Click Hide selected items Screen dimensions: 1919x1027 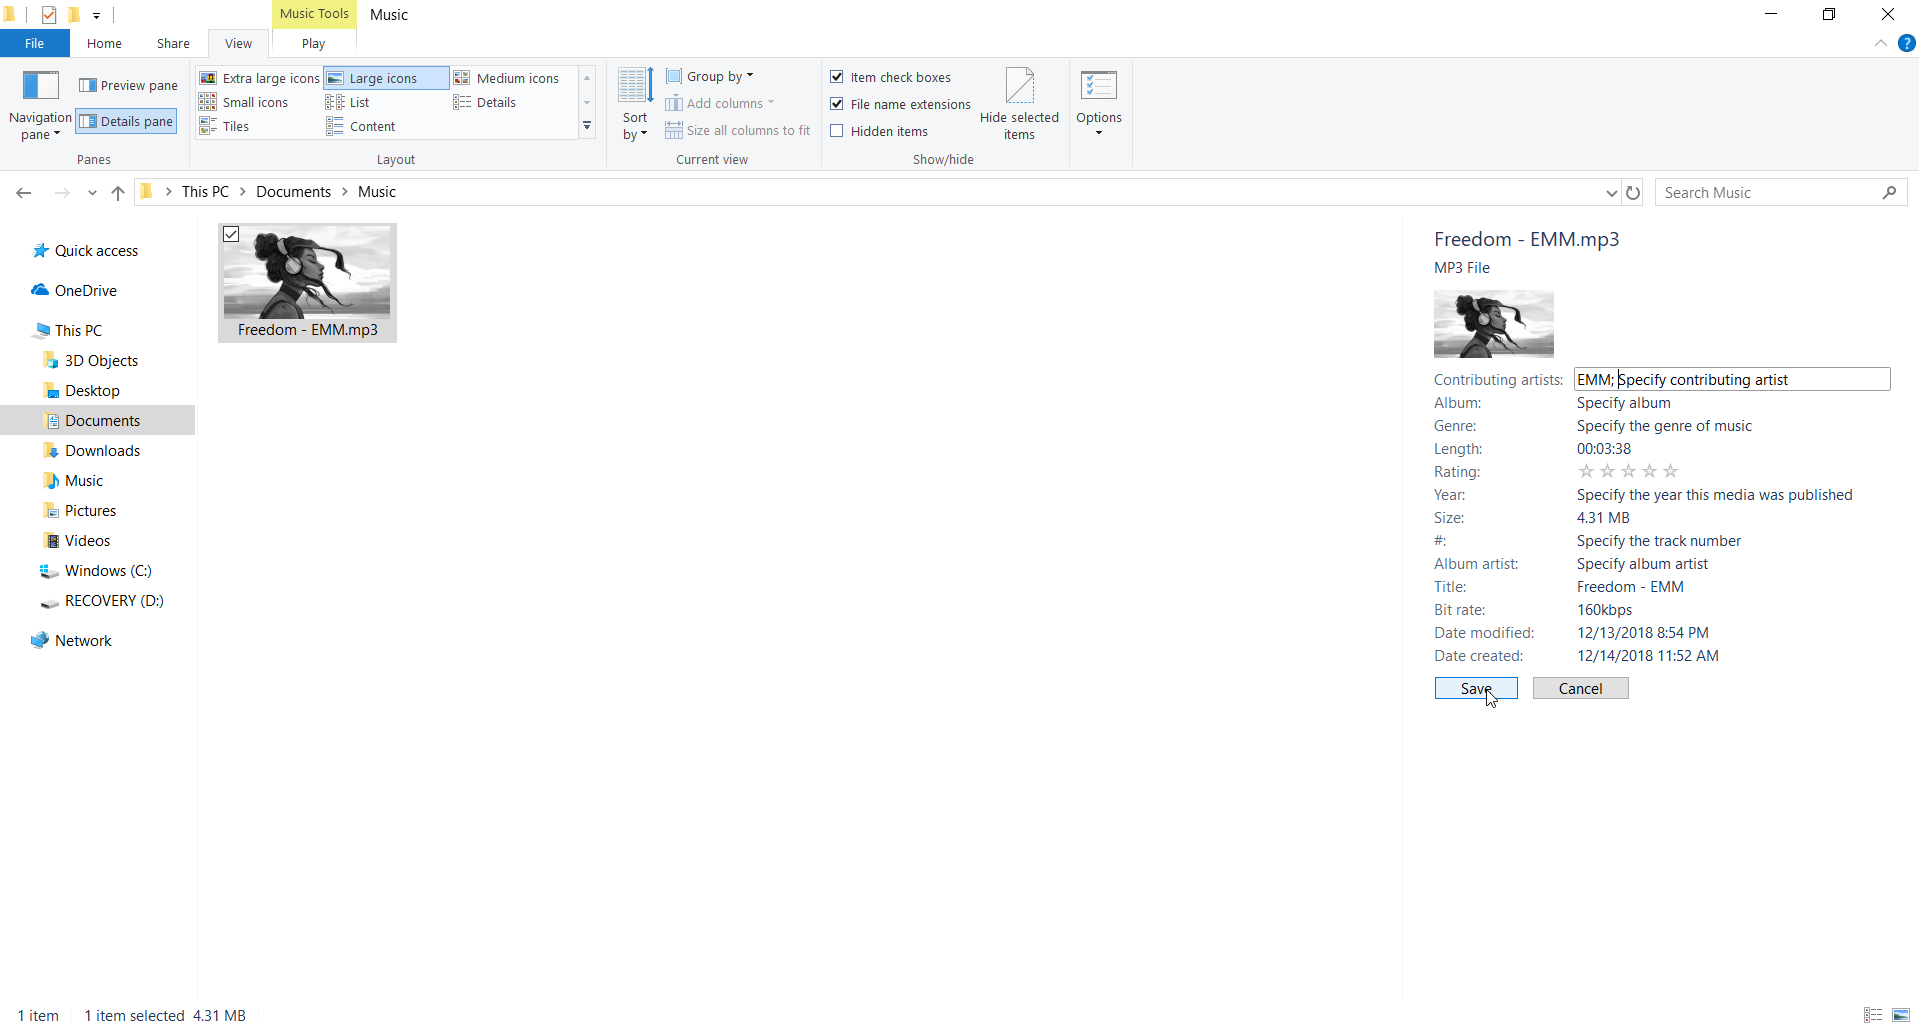pyautogui.click(x=1019, y=105)
